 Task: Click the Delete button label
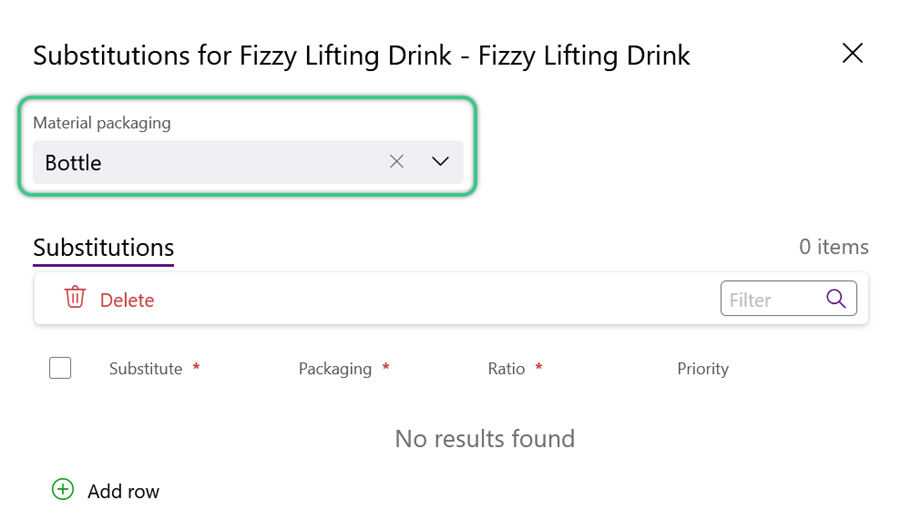tap(127, 300)
